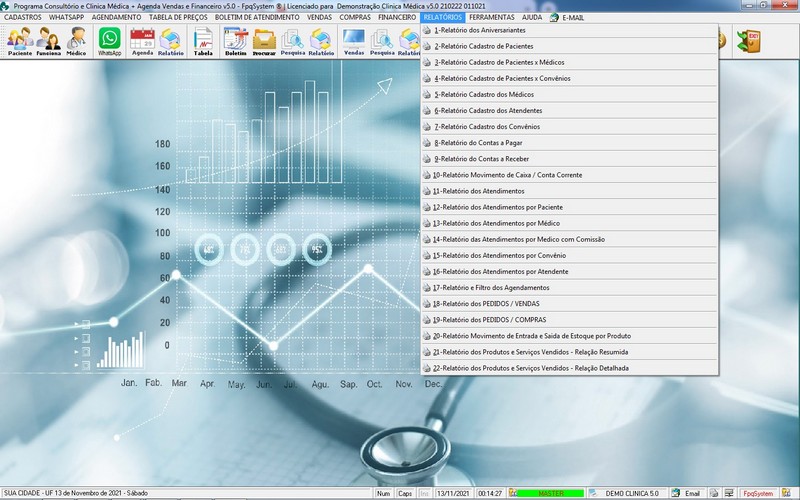The width and height of the screenshot is (800, 500).
Task: Click the green MASTER user indicator
Action: pyautogui.click(x=551, y=493)
